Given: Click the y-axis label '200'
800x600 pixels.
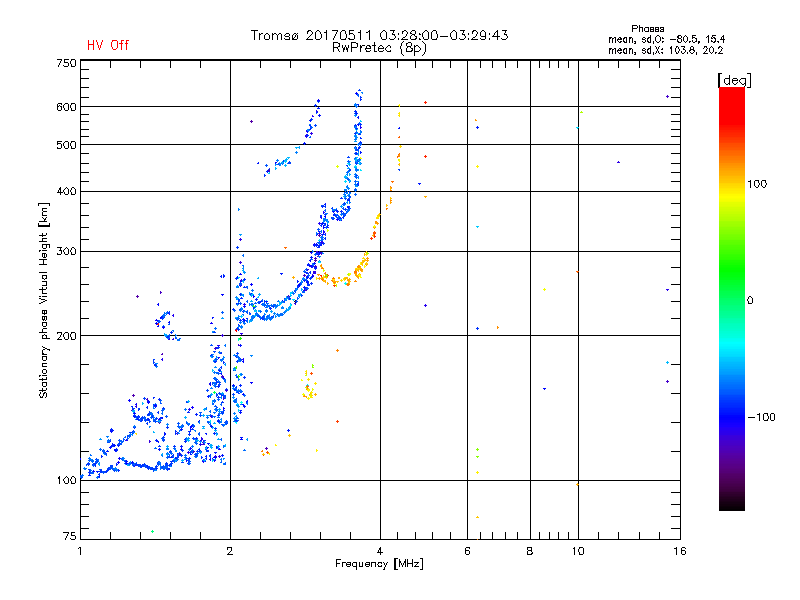Looking at the screenshot, I should [x=66, y=336].
